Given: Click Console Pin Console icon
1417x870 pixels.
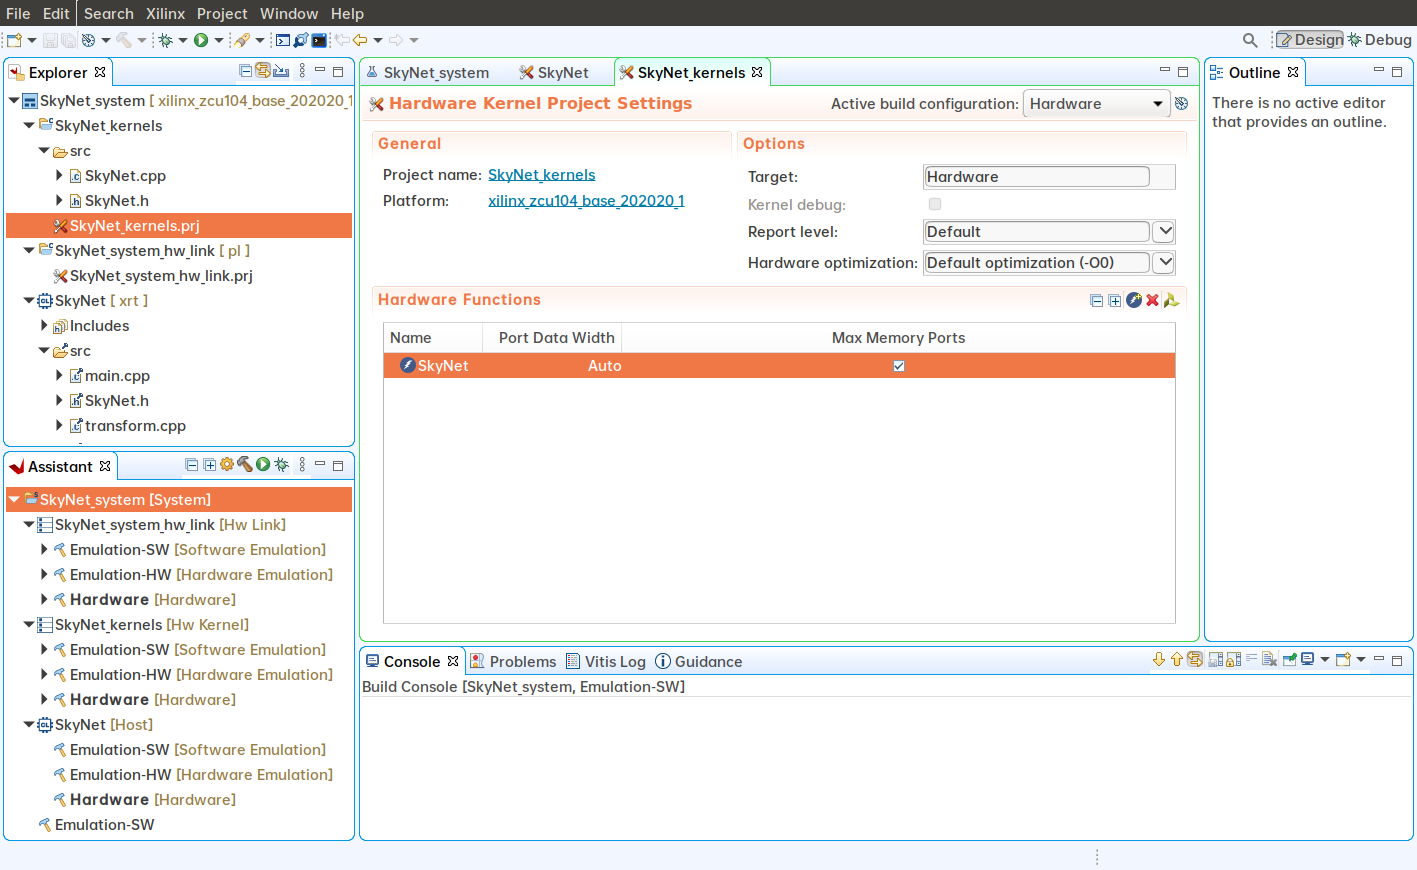Looking at the screenshot, I should click(x=1290, y=660).
